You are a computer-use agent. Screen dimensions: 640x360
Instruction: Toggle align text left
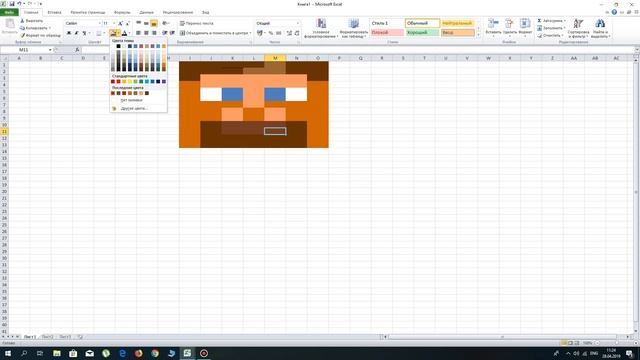tap(138, 33)
